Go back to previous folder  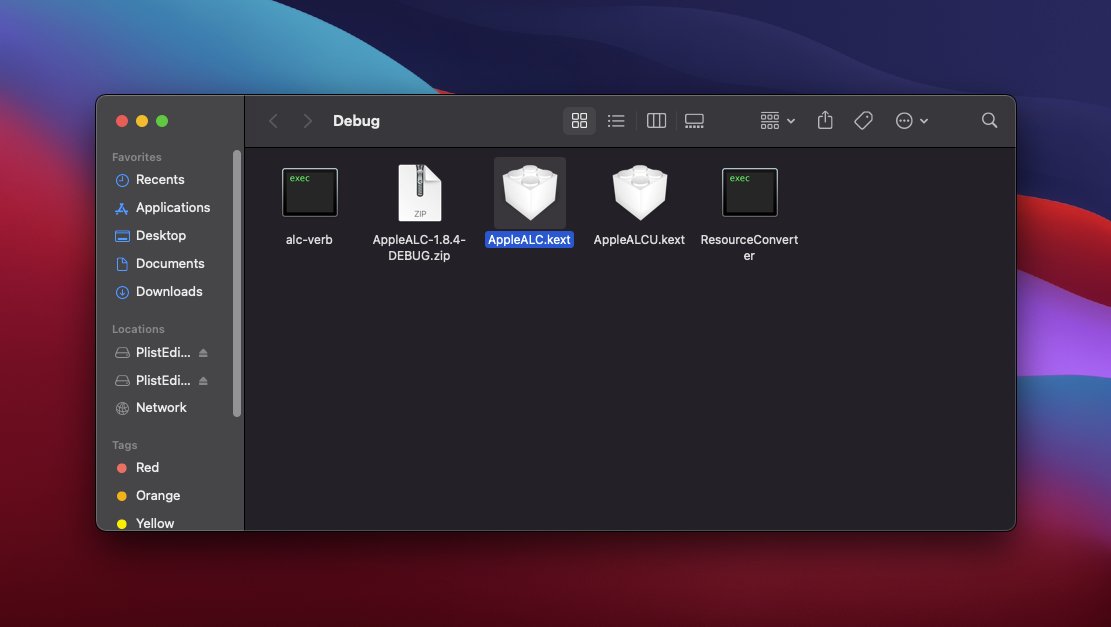click(x=273, y=121)
